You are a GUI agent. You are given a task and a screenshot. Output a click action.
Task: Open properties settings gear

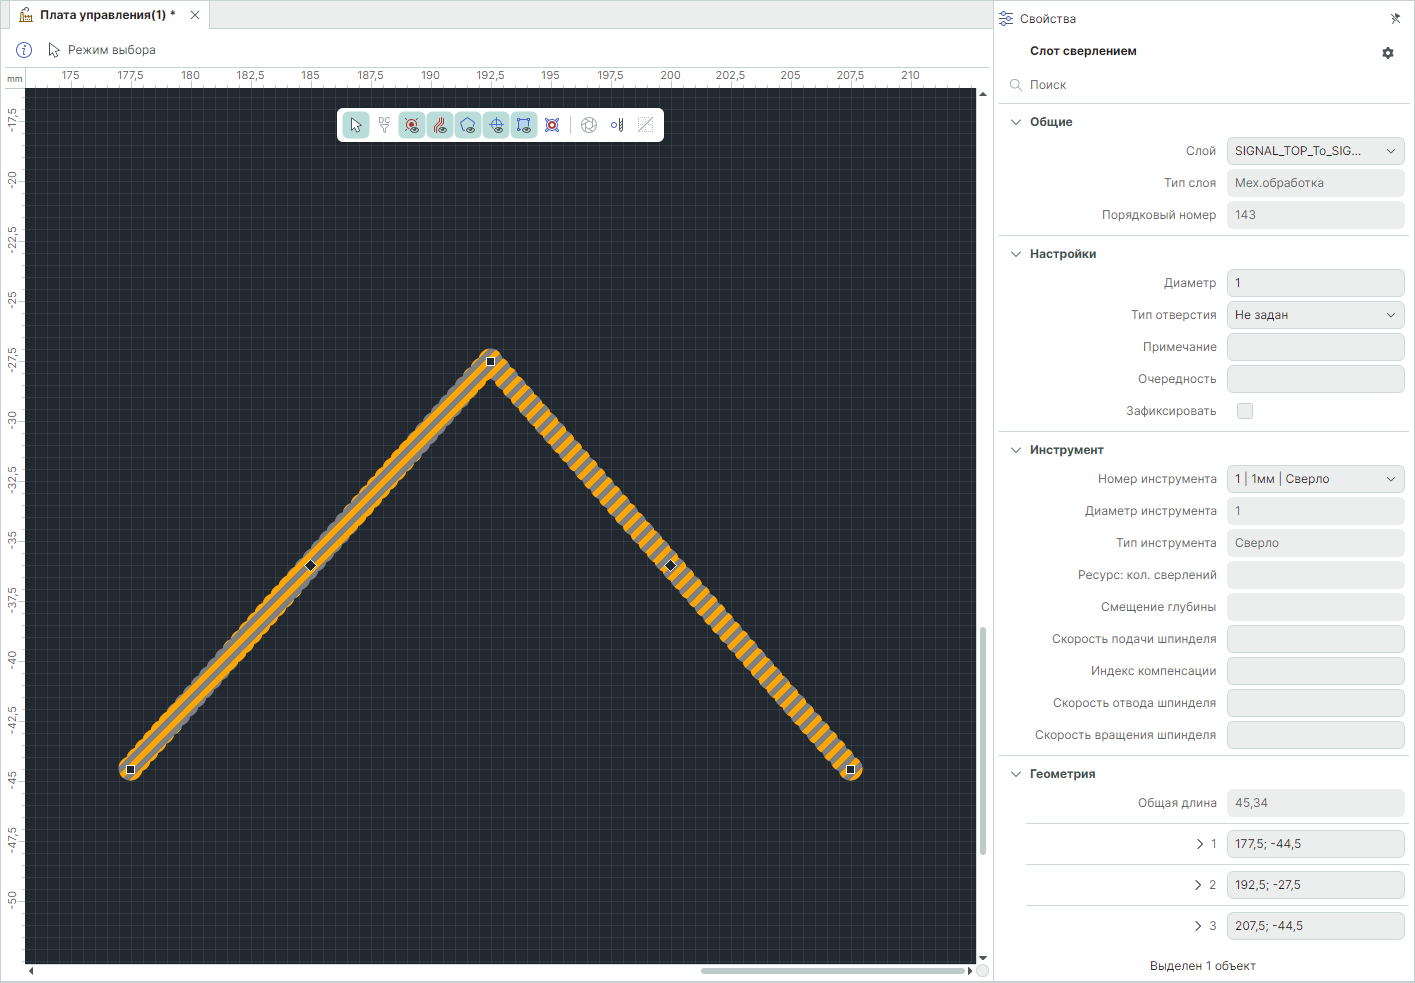tap(1388, 53)
